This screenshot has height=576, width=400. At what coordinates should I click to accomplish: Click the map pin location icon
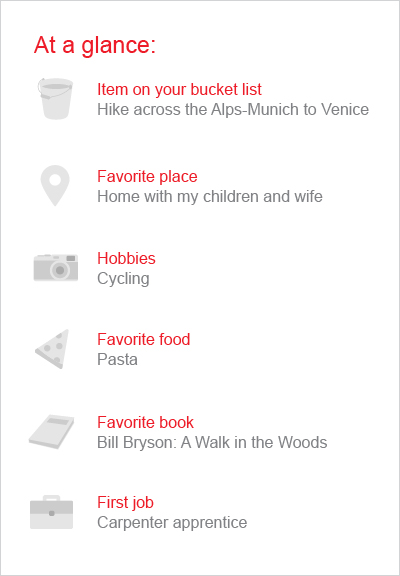click(x=55, y=186)
